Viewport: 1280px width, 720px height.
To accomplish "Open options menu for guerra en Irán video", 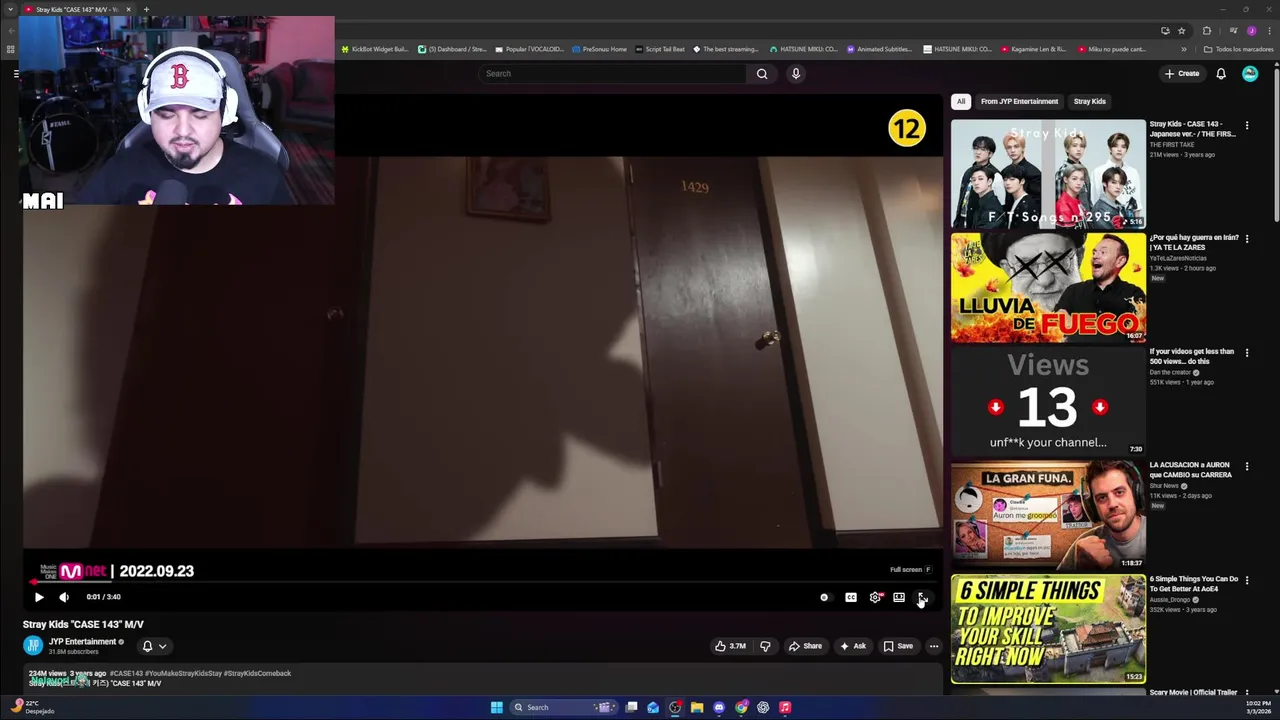I will tap(1247, 239).
